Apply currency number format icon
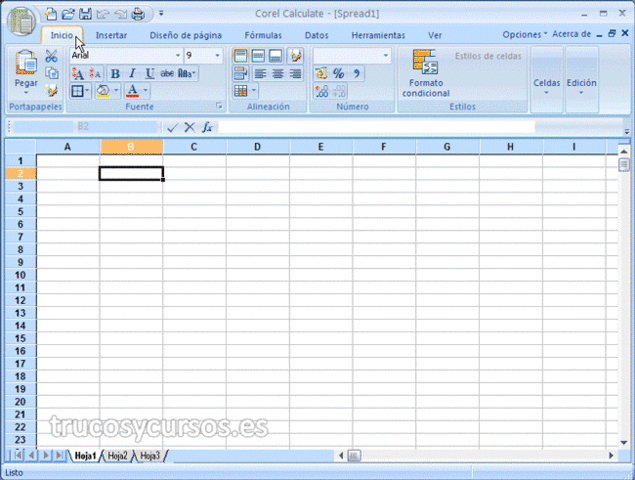Viewport: 635px width, 480px height. pos(321,73)
